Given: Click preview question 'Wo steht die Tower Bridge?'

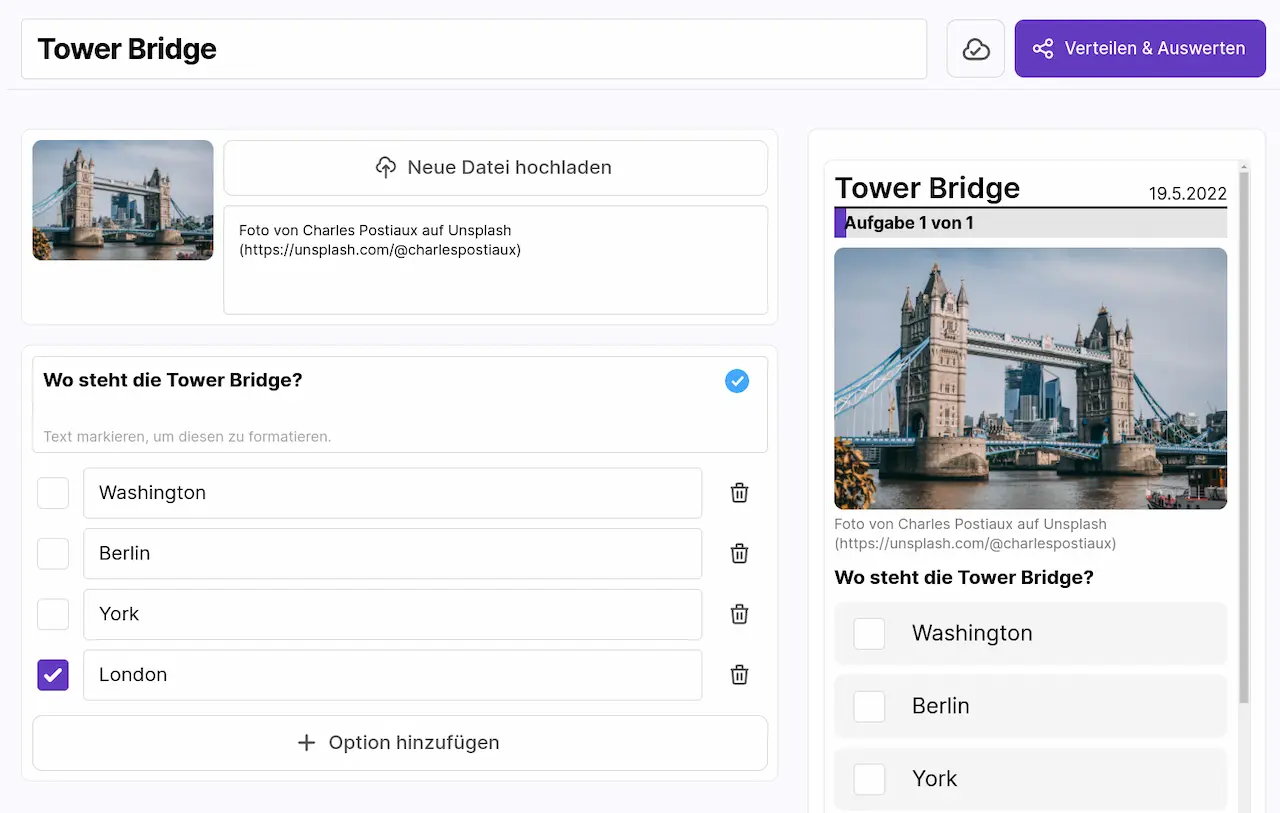Looking at the screenshot, I should pos(964,578).
